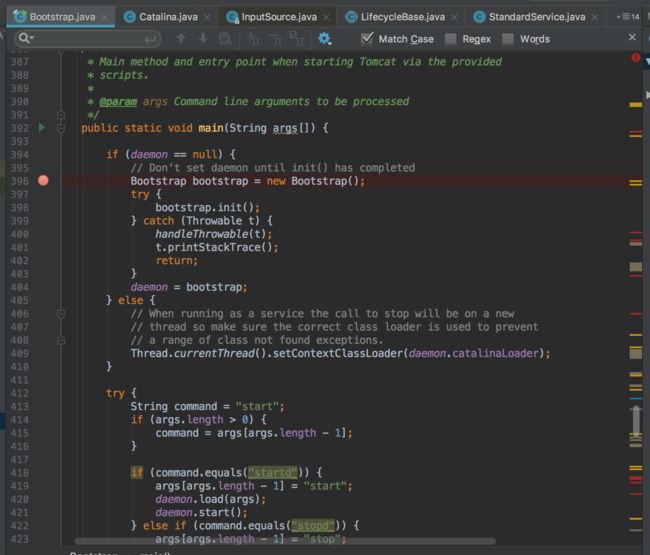The width and height of the screenshot is (650, 555).
Task: Click yellow warning stripe near line 396 marker
Action: click(x=635, y=183)
